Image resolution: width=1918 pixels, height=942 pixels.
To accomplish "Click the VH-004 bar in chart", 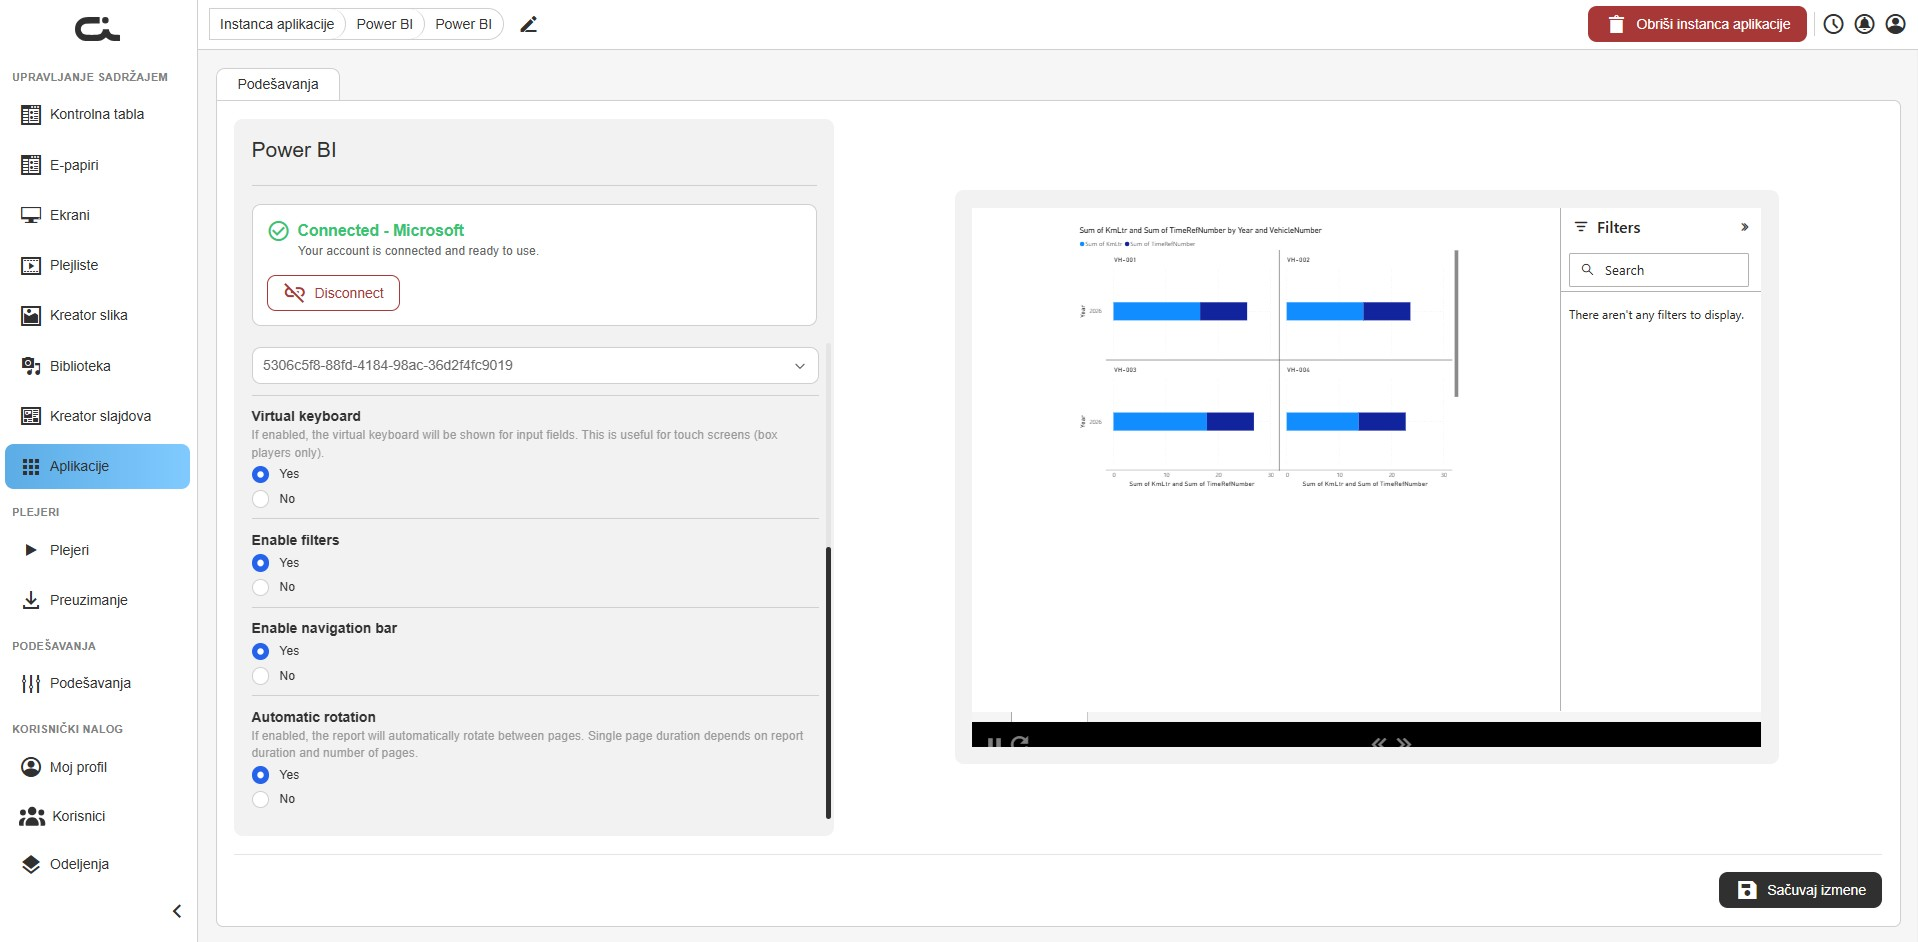I will pyautogui.click(x=1345, y=422).
